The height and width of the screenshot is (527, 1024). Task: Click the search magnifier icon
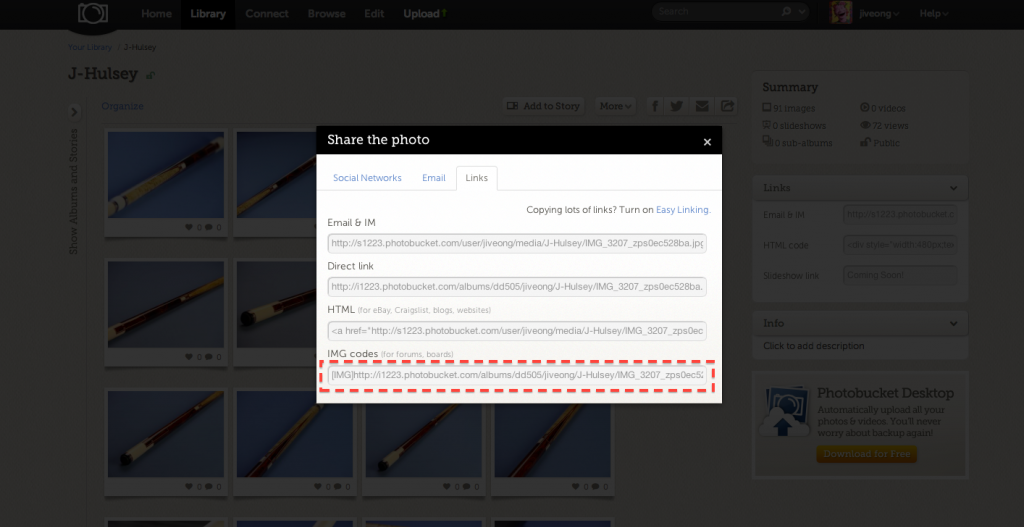click(786, 12)
